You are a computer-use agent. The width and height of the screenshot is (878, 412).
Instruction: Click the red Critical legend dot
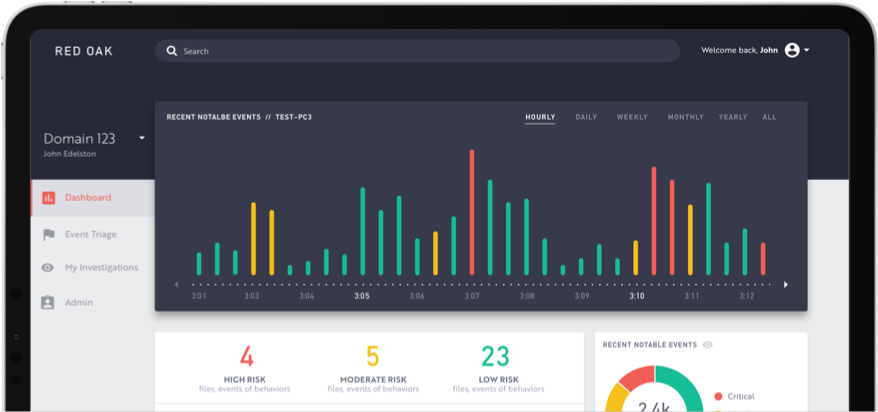pos(718,397)
